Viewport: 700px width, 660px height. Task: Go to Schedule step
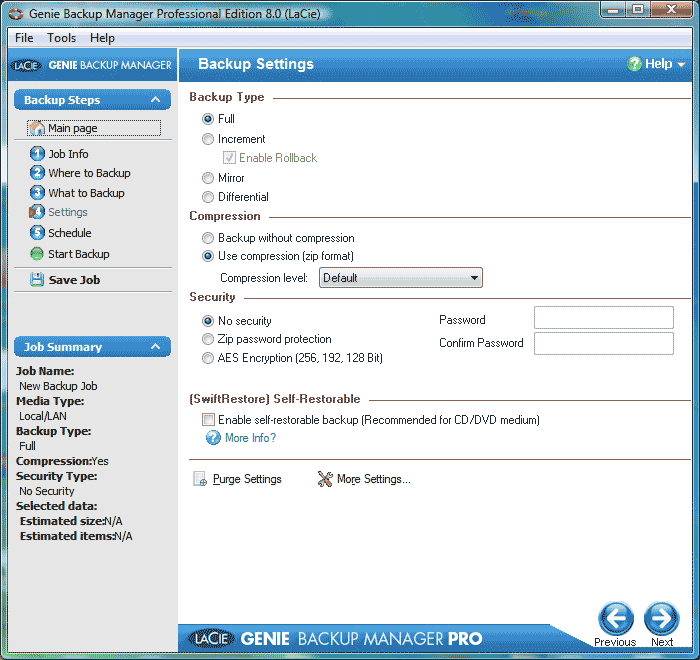[x=70, y=233]
